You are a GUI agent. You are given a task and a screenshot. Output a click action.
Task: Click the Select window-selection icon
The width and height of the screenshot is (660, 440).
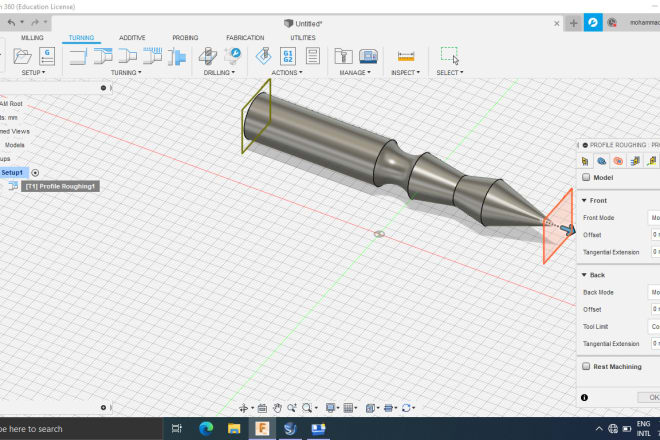450,56
